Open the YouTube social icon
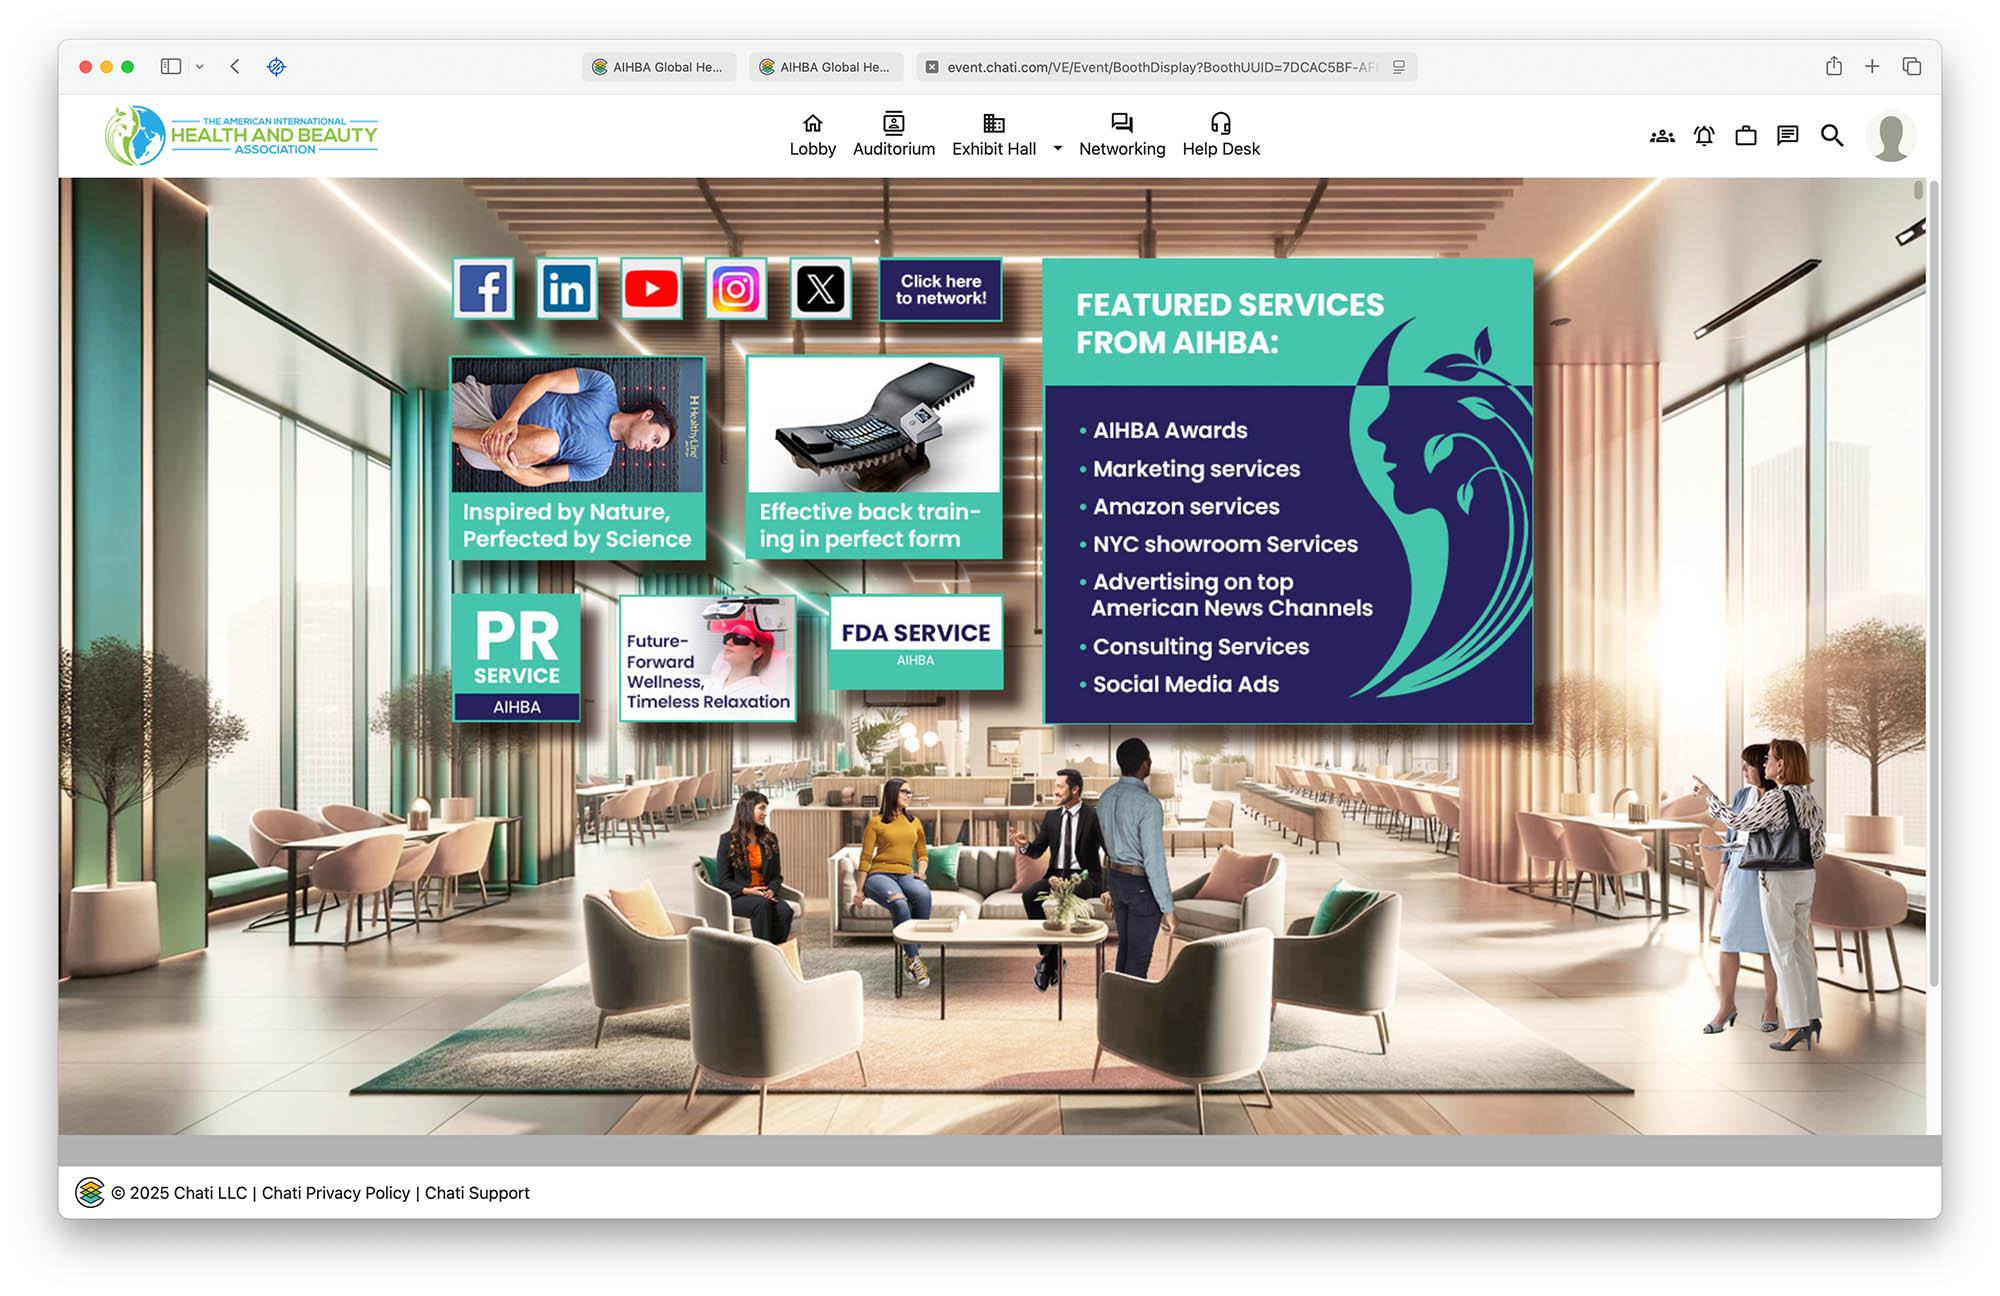 click(x=651, y=289)
